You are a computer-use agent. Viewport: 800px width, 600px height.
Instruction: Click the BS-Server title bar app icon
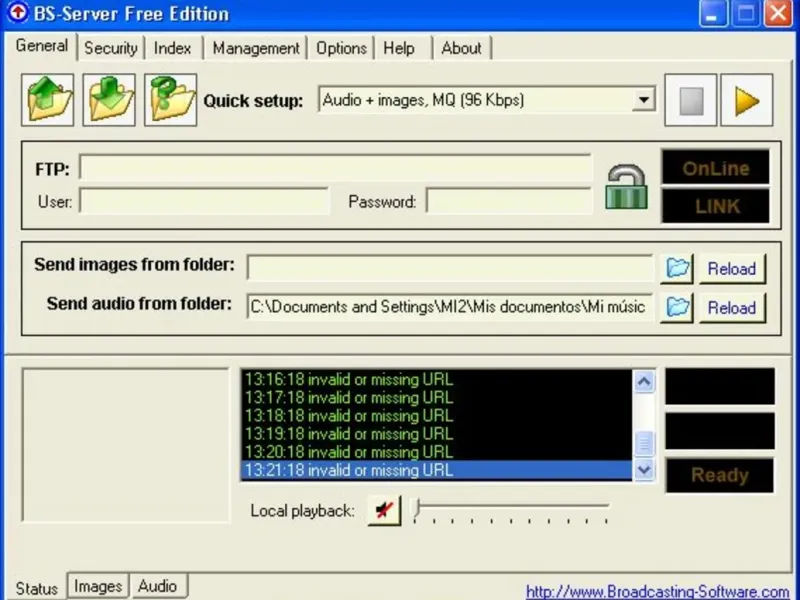point(18,13)
